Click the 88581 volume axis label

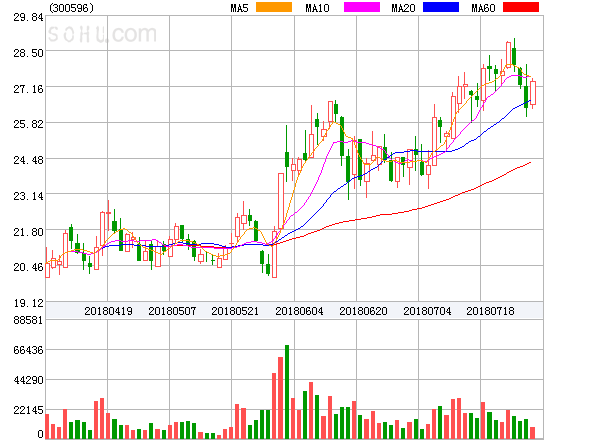pos(28,320)
